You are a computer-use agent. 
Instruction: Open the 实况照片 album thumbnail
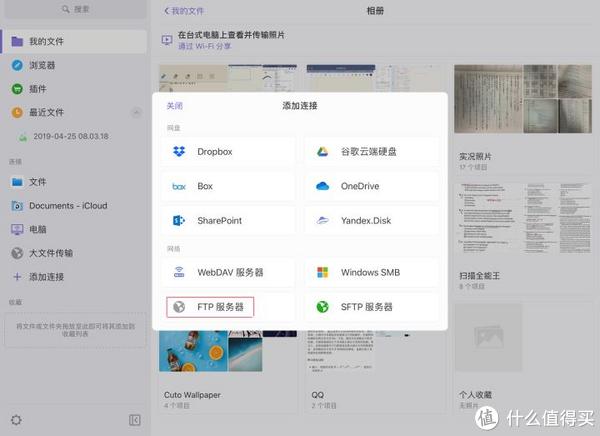pos(523,99)
